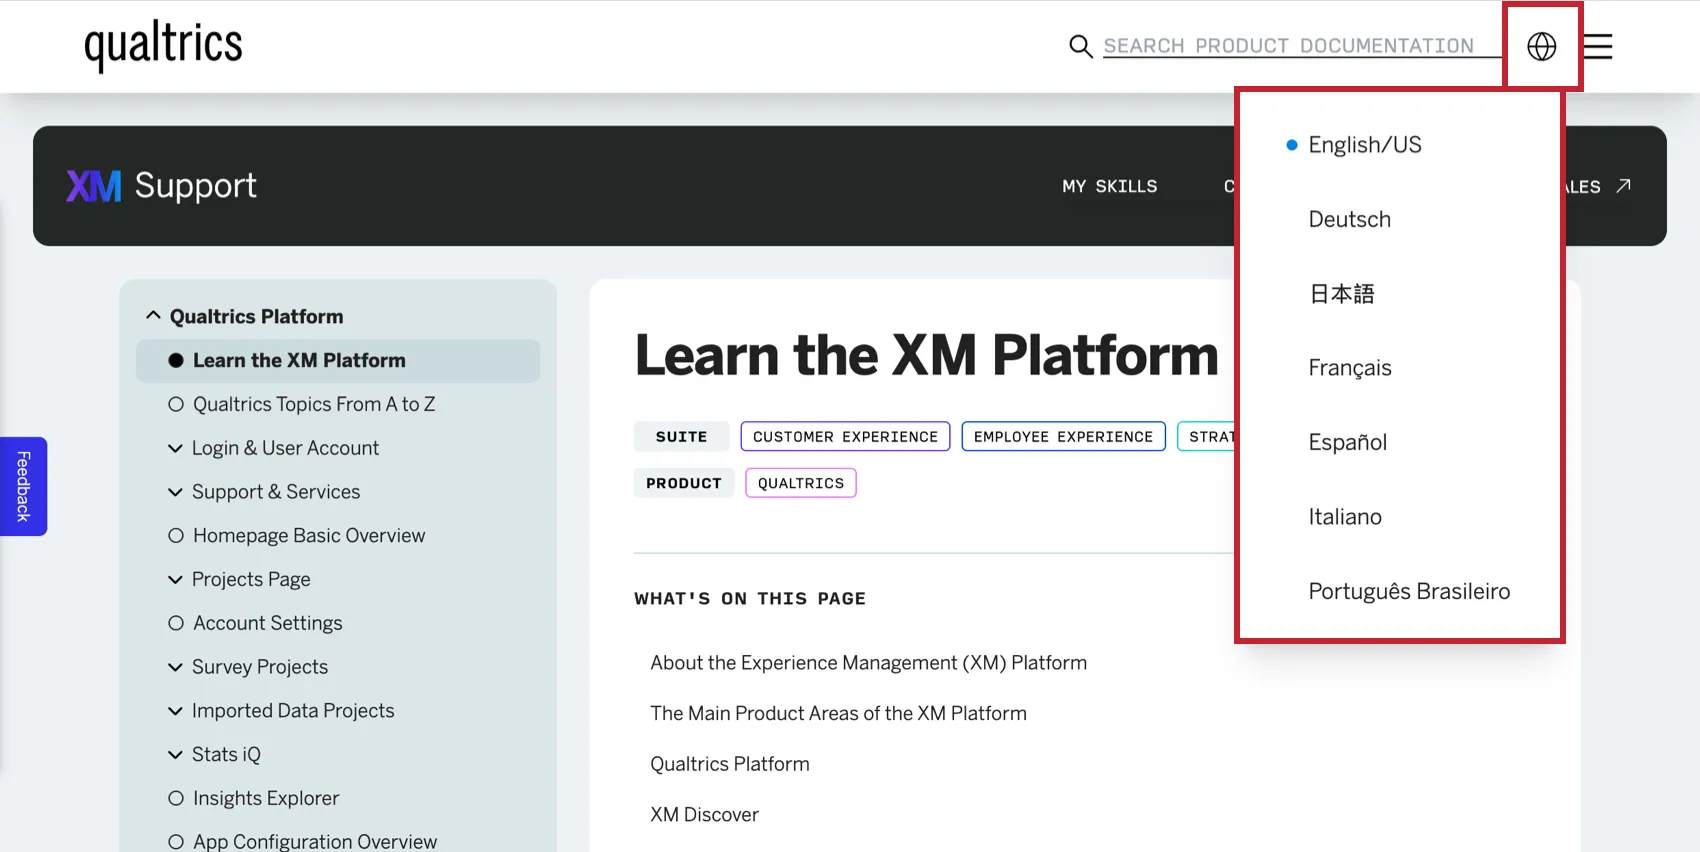Image resolution: width=1700 pixels, height=852 pixels.
Task: Click the Customer Experience tag
Action: pyautogui.click(x=845, y=437)
